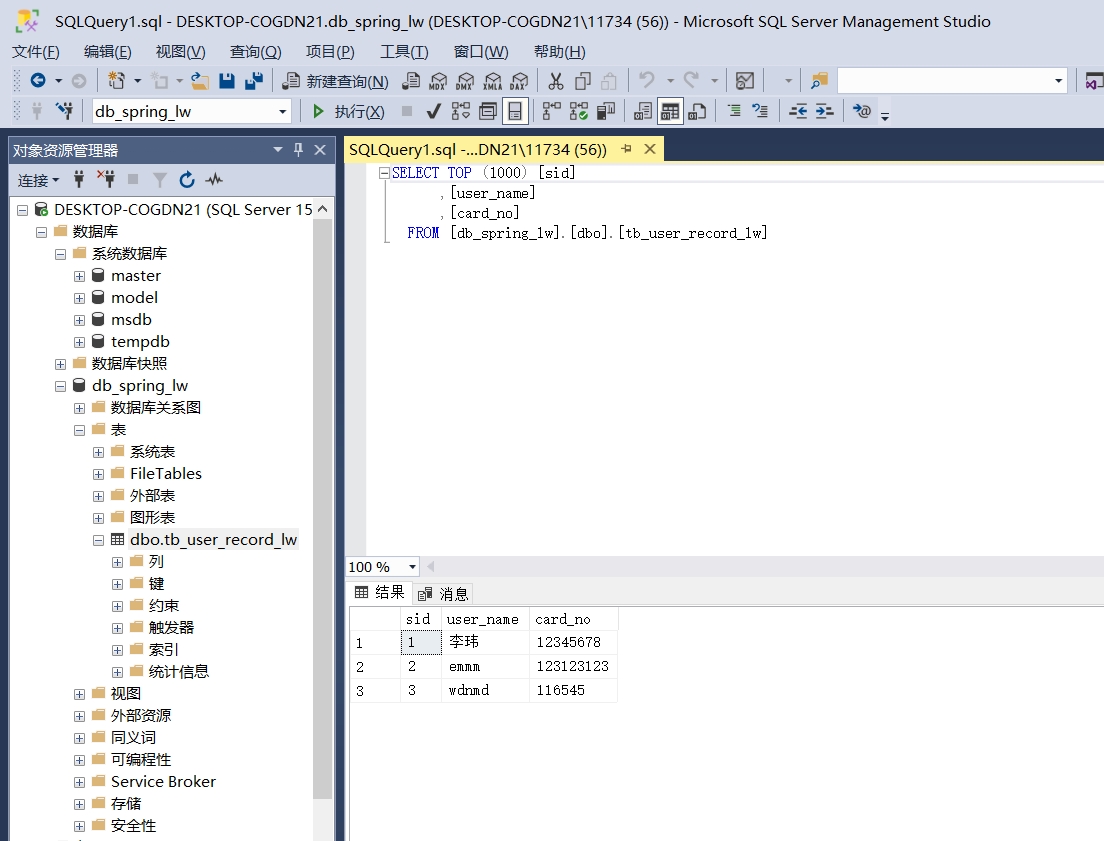Toggle Include Client Statistics
This screenshot has width=1104, height=841.
[x=606, y=111]
